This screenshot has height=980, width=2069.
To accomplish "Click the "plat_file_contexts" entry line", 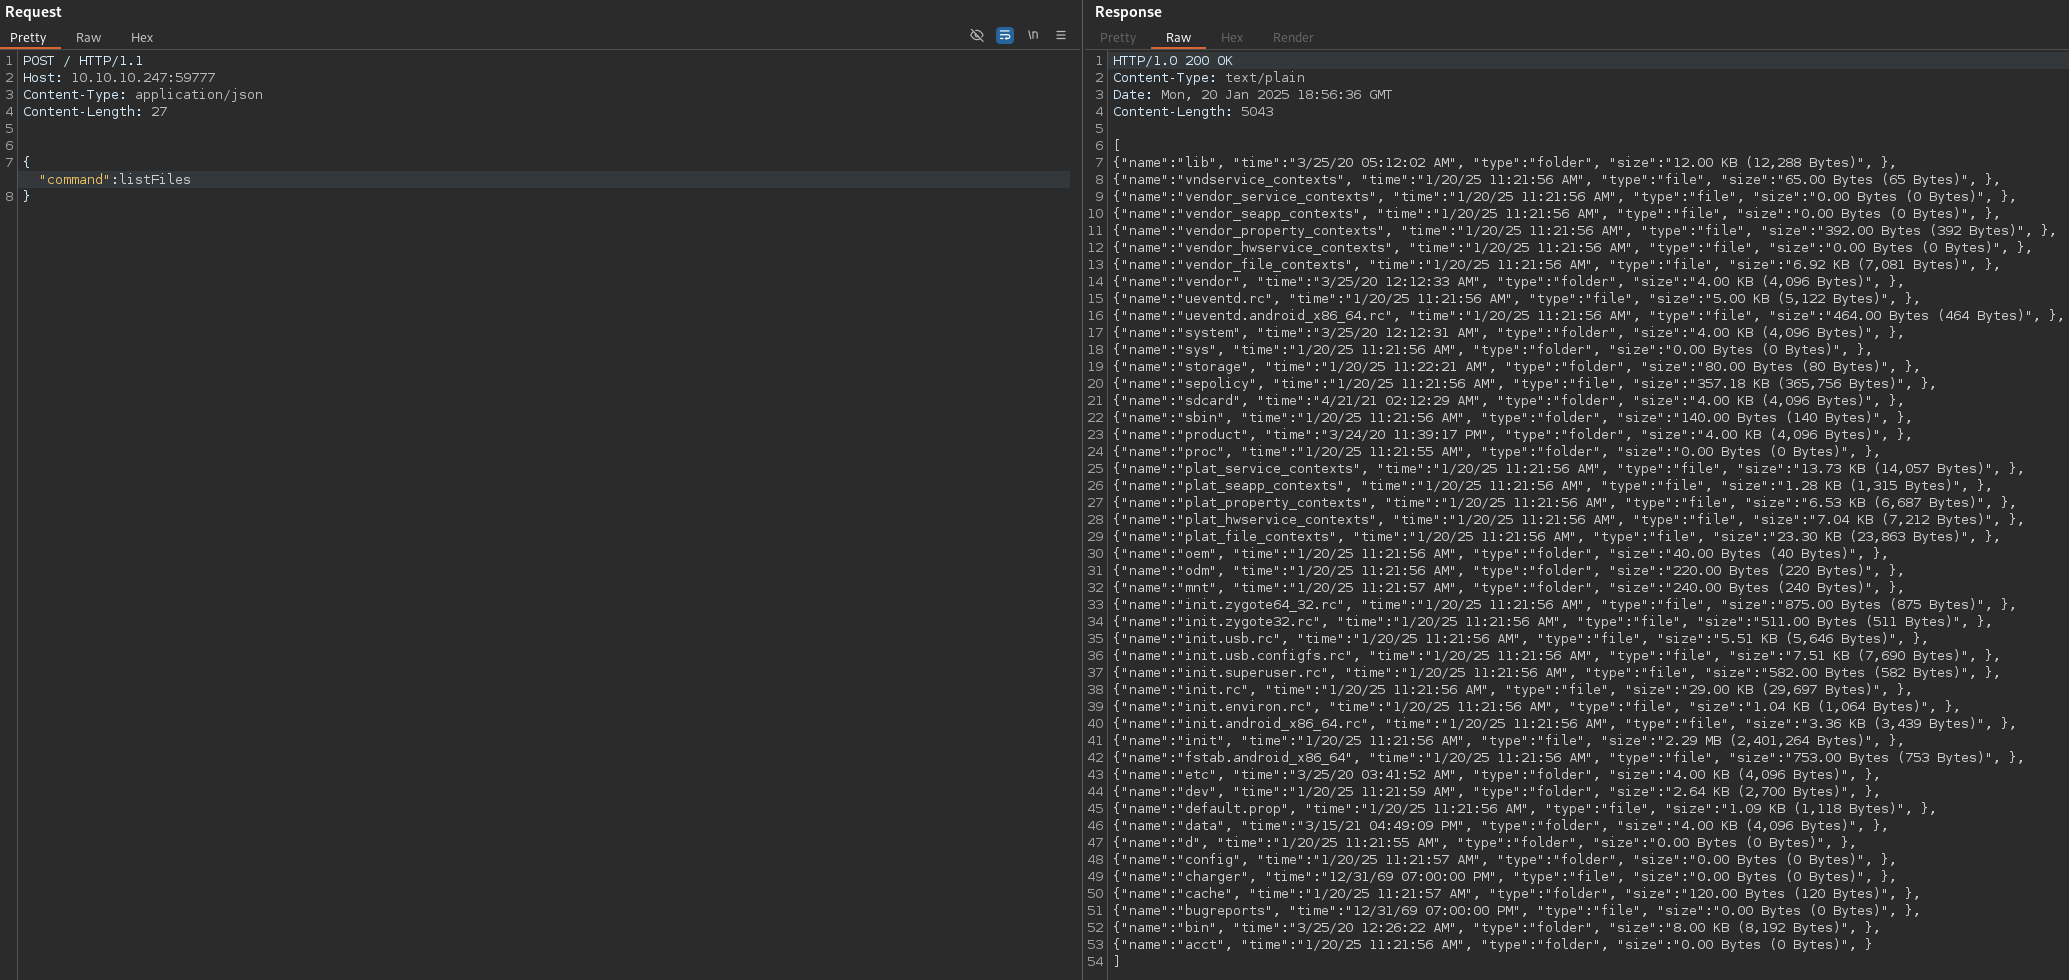I will (x=1557, y=537).
